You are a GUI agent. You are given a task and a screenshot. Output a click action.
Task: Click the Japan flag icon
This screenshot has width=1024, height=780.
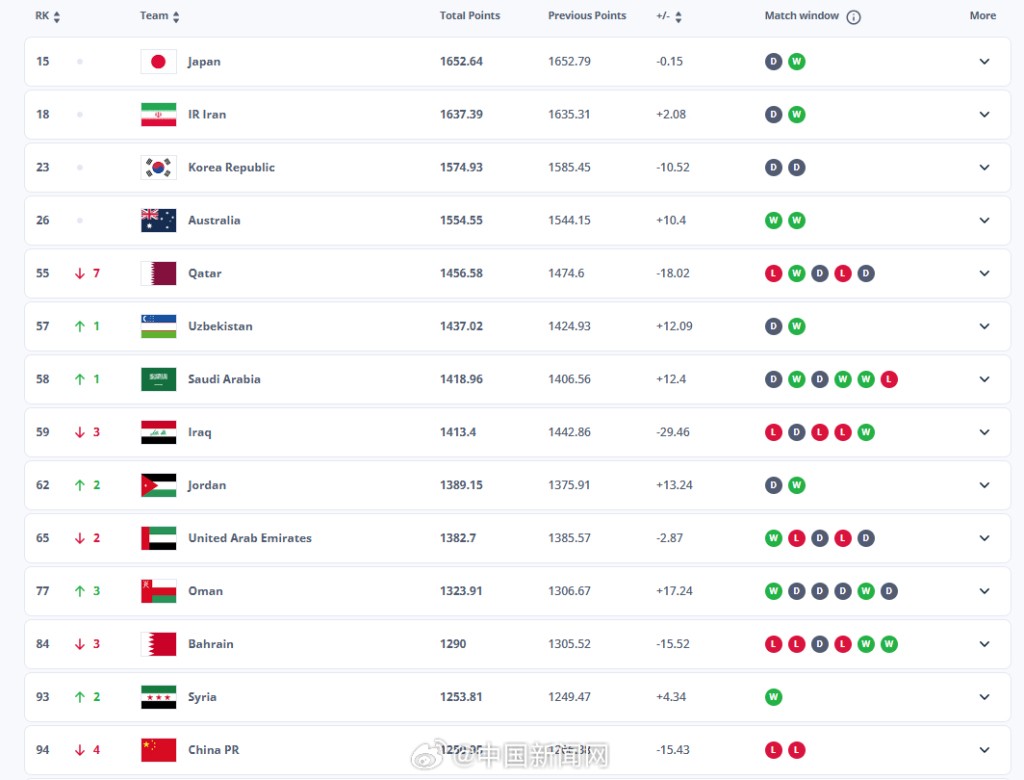coord(158,62)
